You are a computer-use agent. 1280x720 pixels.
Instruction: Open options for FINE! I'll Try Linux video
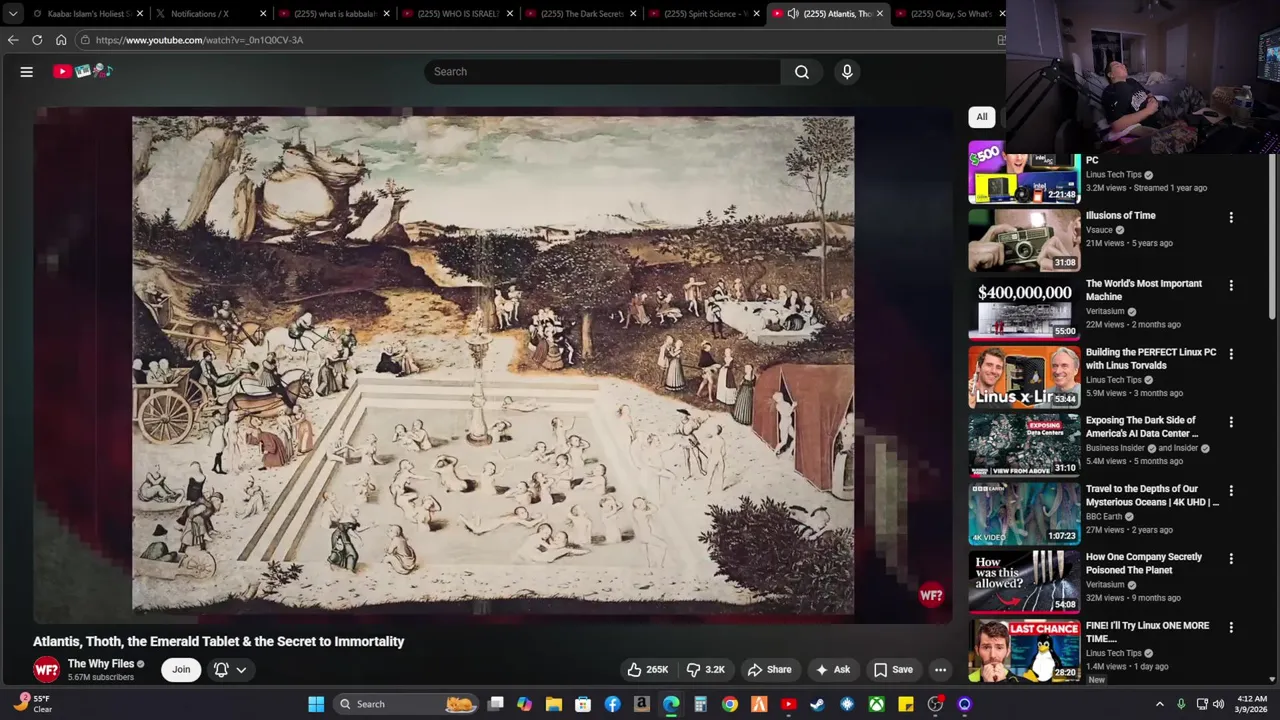(x=1231, y=627)
